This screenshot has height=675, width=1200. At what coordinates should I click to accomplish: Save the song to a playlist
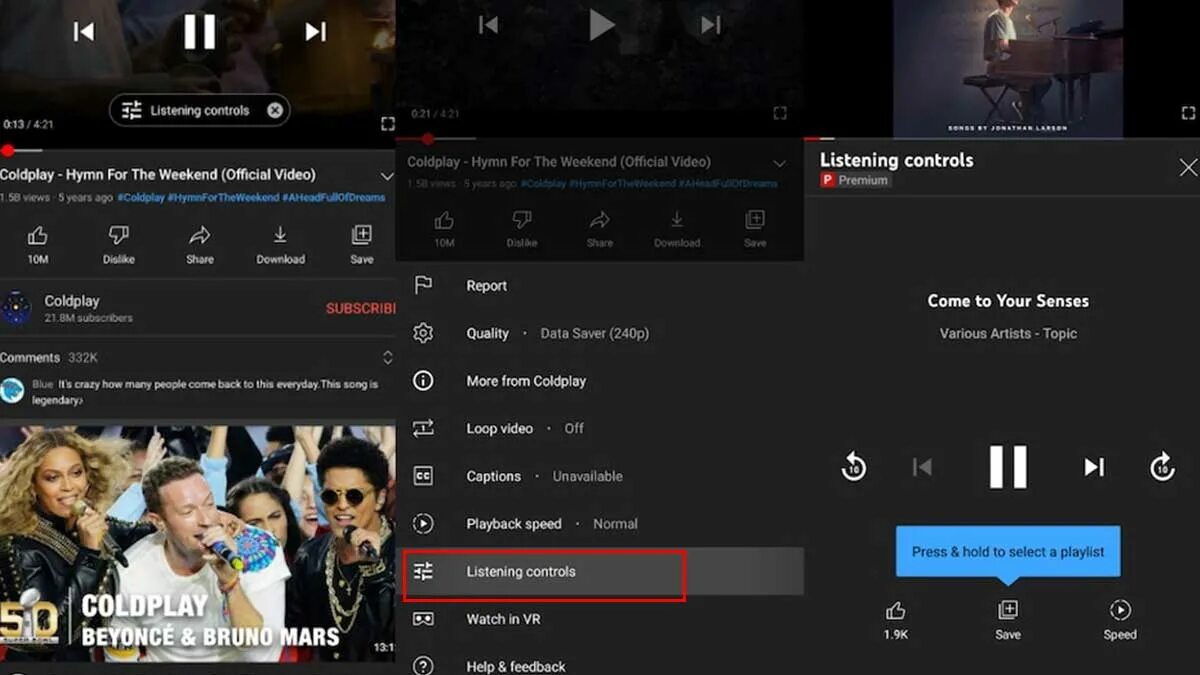1008,620
